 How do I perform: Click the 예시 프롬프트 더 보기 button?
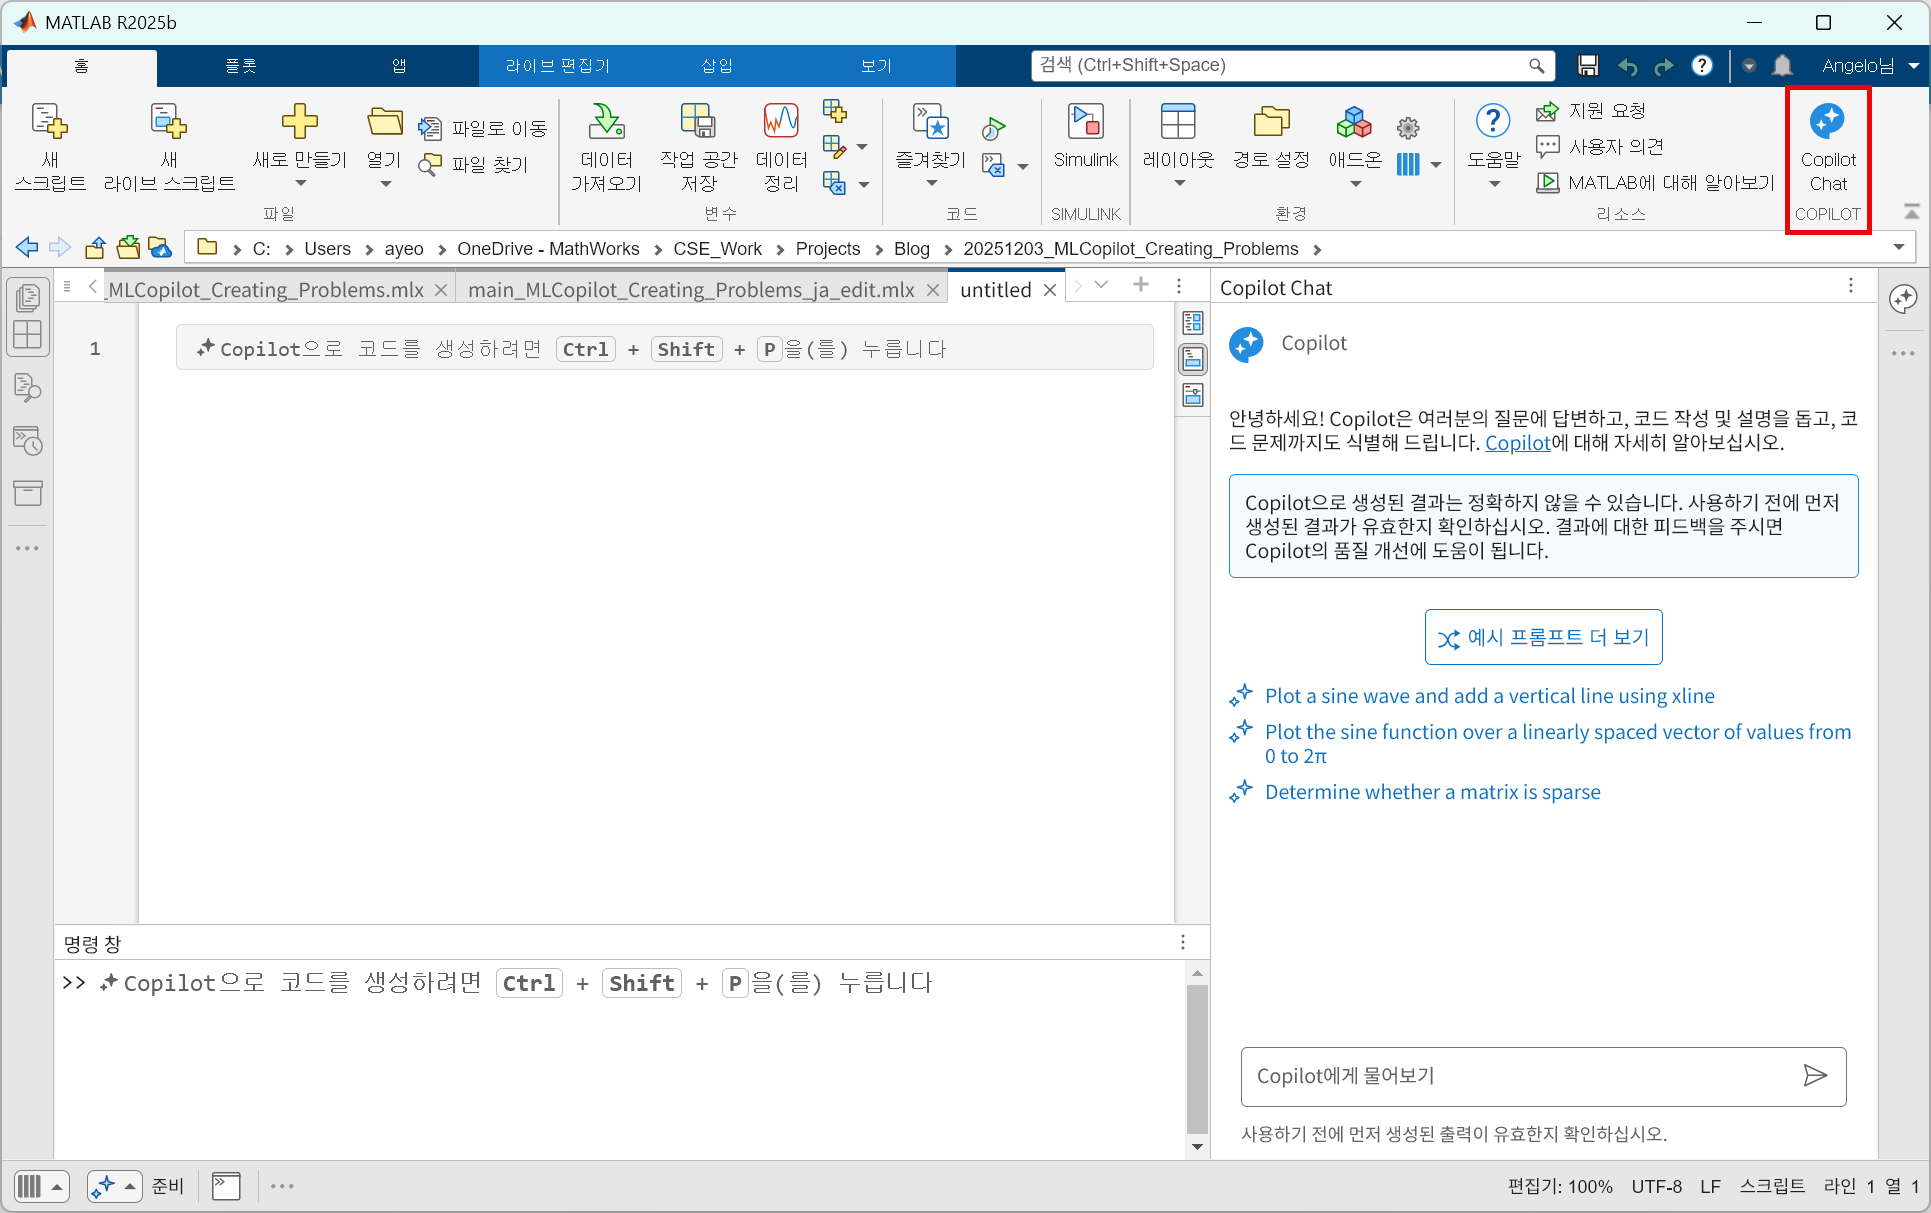[x=1543, y=637]
